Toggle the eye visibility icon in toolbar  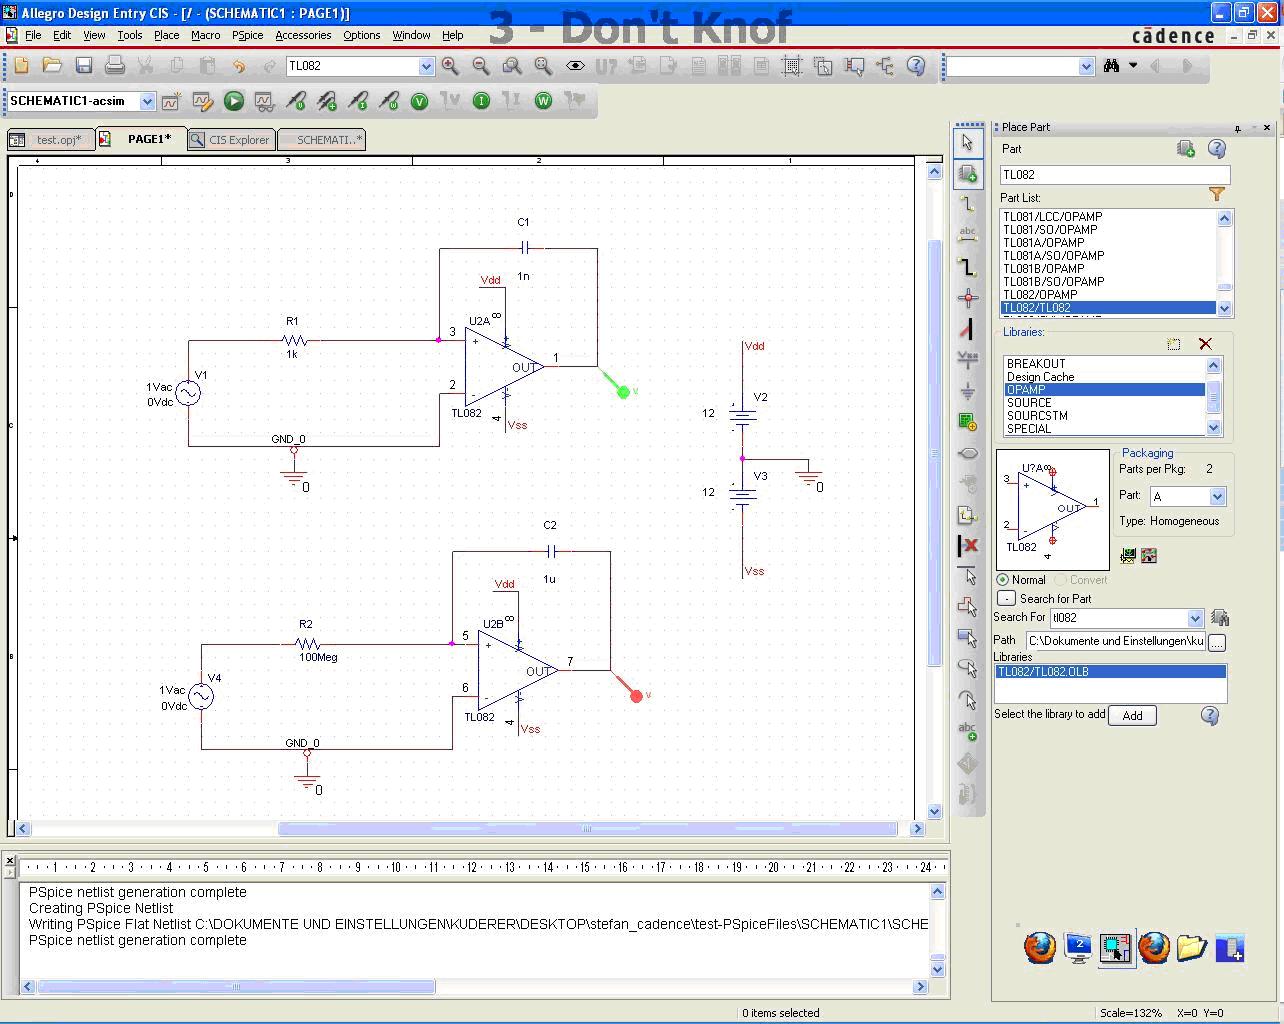(575, 66)
